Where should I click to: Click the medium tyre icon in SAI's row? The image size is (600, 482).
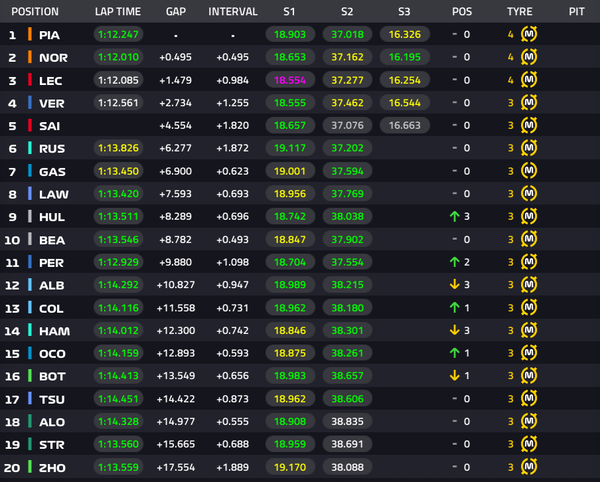[x=529, y=125]
